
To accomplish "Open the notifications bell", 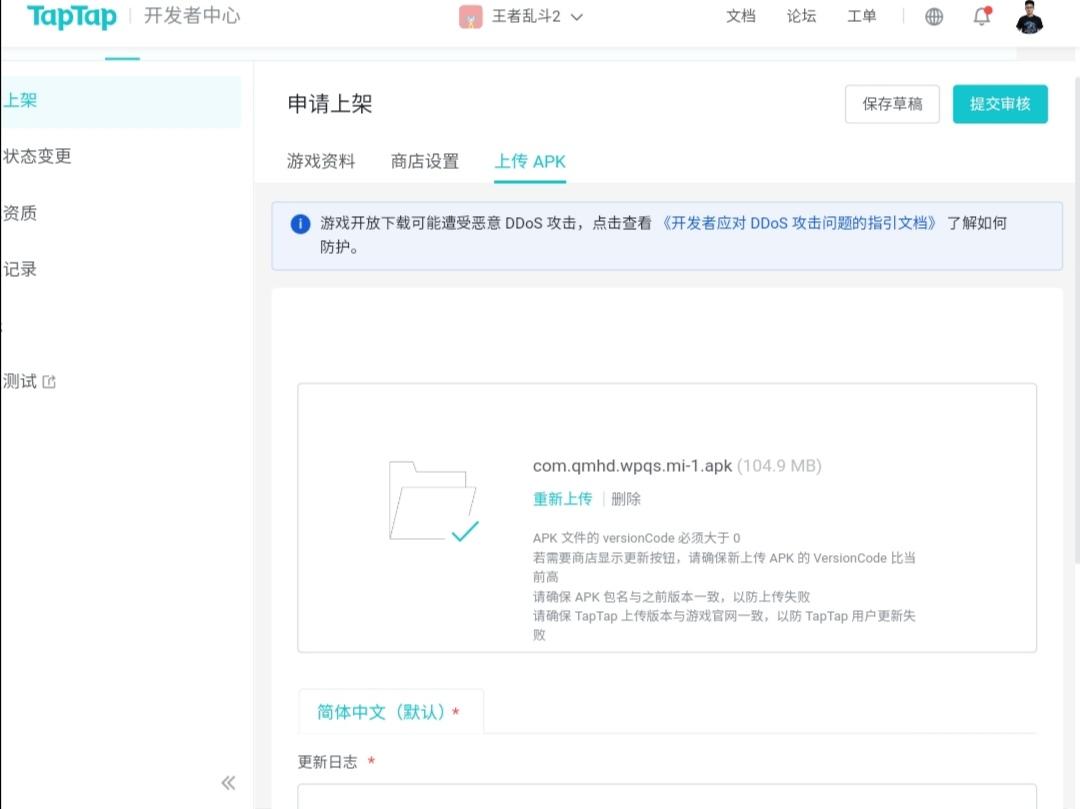I will [x=982, y=17].
